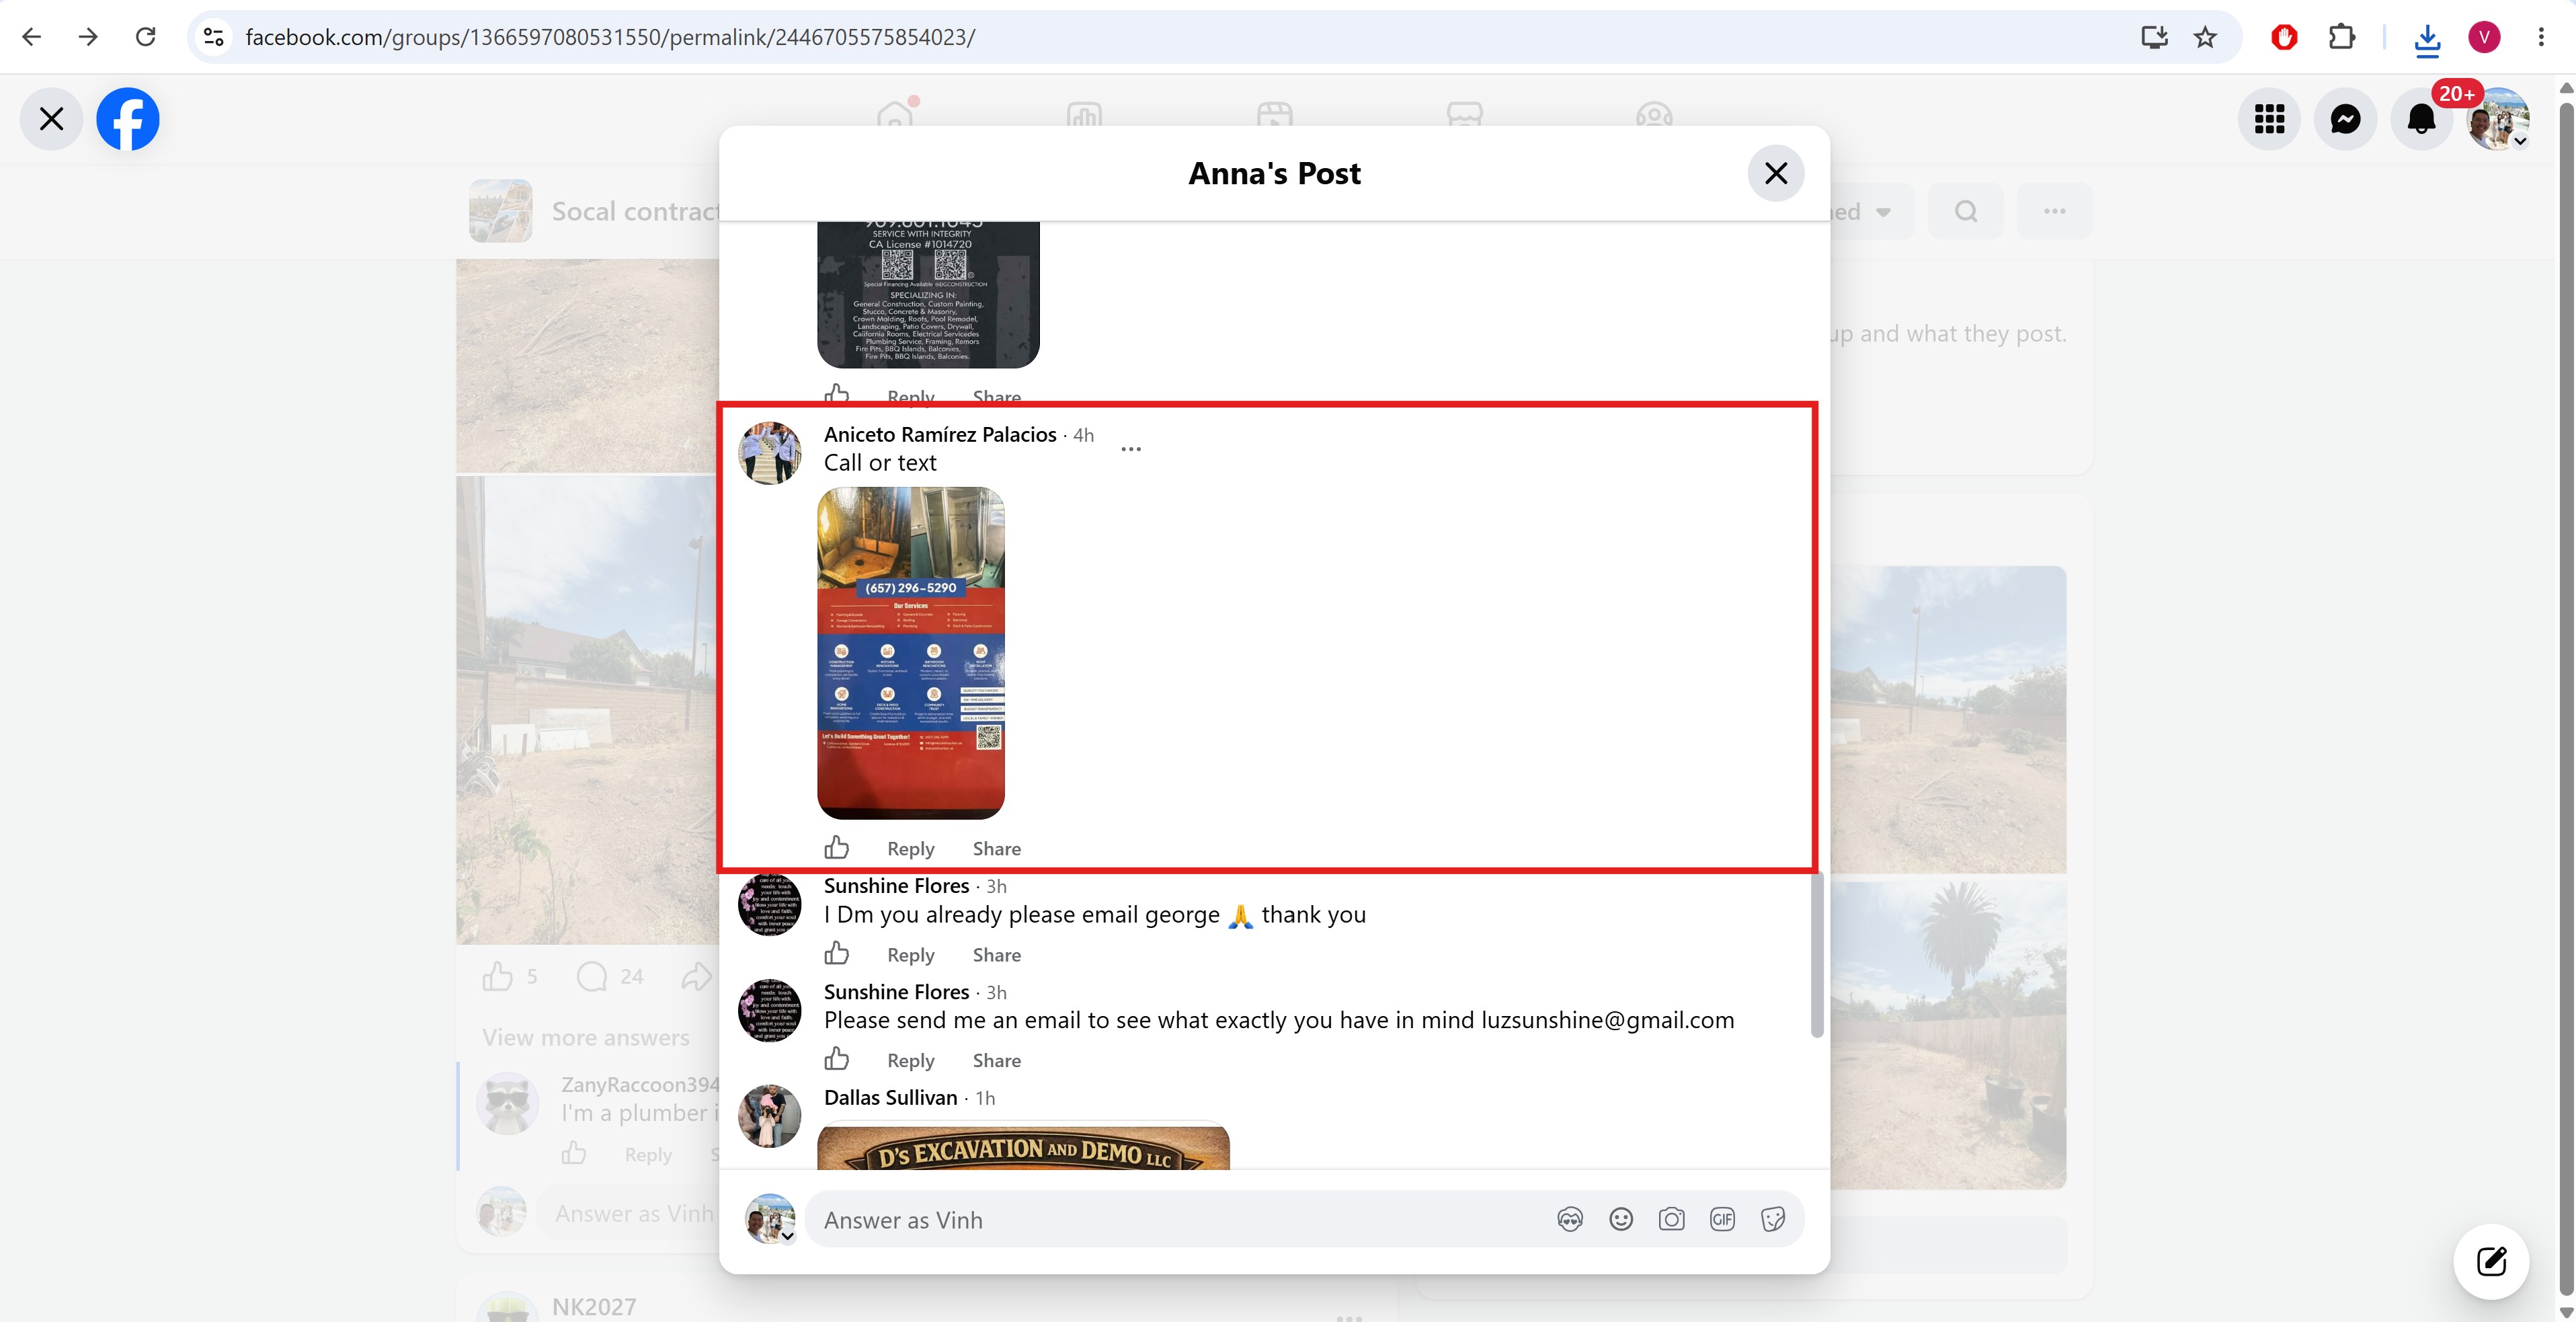Viewport: 2576px width, 1322px height.
Task: Like Sunshine Flores's 'Please send me an email' comment
Action: tap(837, 1059)
